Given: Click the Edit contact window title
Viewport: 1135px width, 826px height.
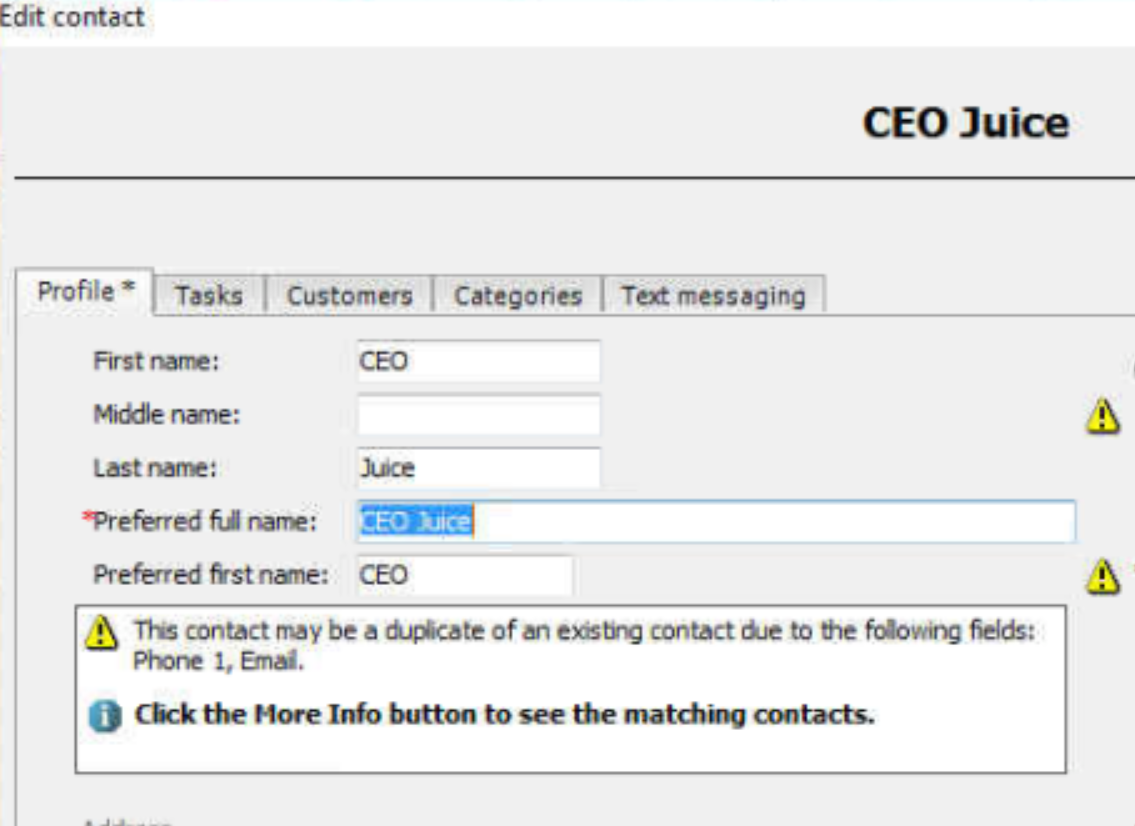Looking at the screenshot, I should pos(72,16).
